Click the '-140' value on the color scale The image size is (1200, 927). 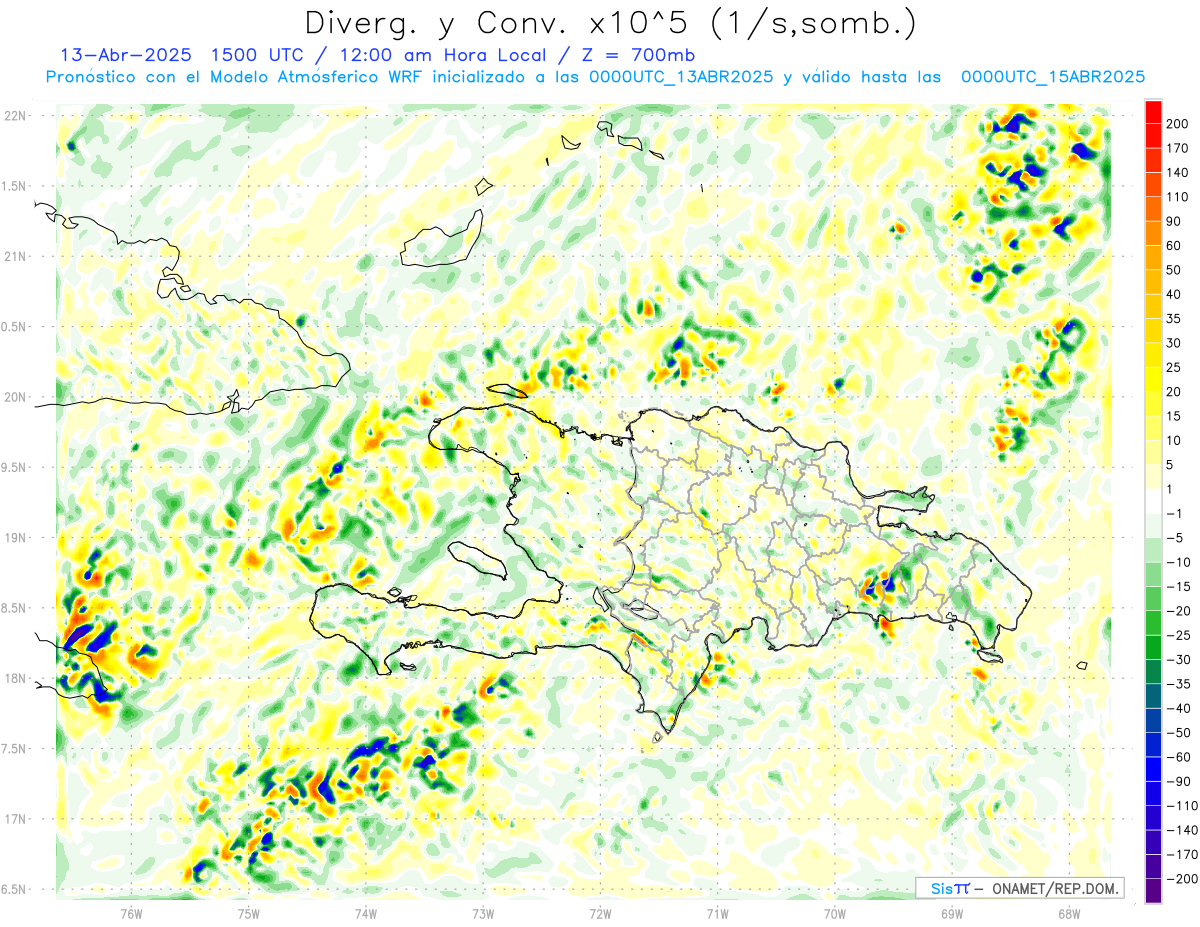[x=1181, y=831]
